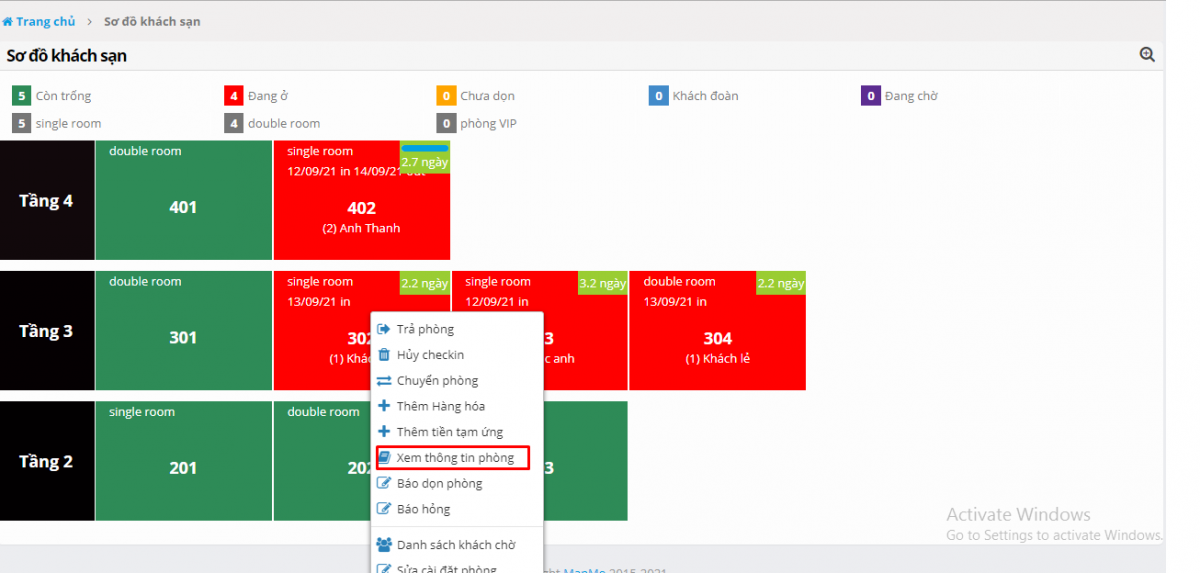Click the edit icon beside Báo dọn phòng
Screen dimensions: 1200x573
click(x=383, y=484)
